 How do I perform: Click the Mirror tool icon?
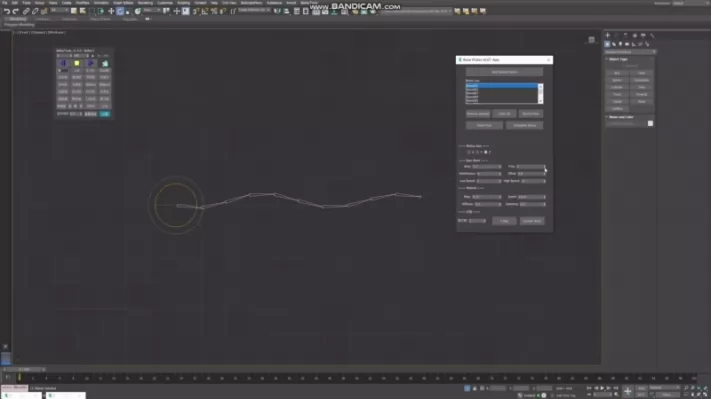[277, 11]
